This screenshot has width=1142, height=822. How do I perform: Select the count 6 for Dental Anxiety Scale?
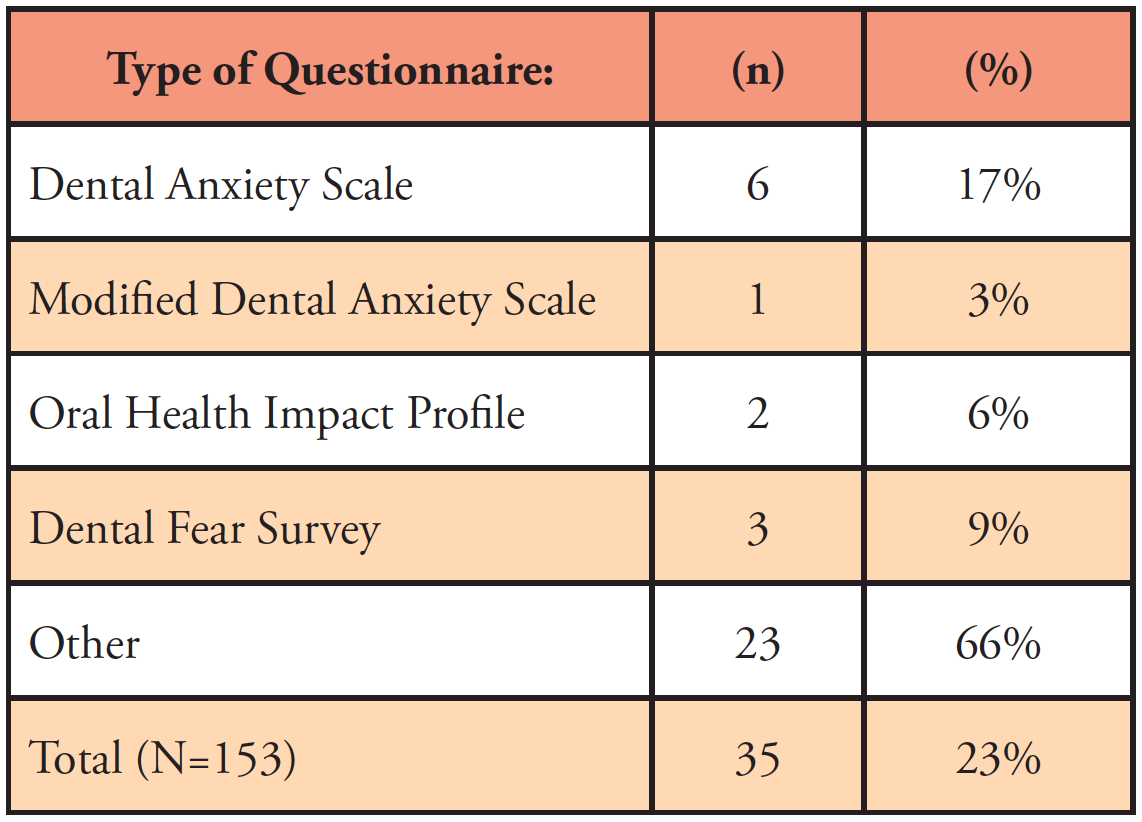tap(757, 185)
